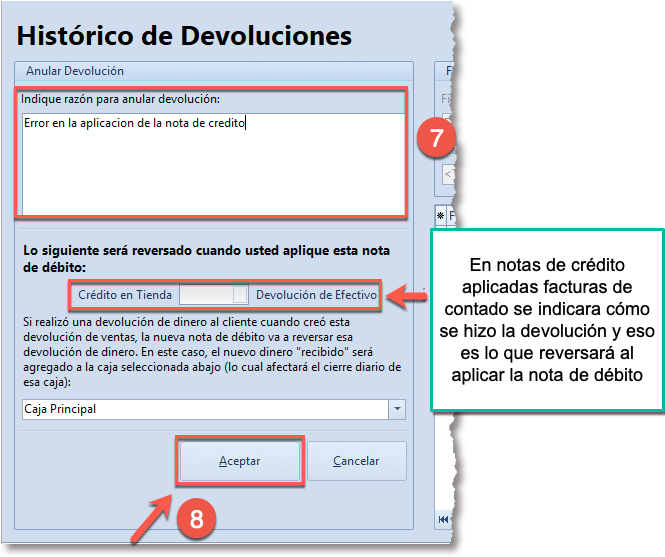The width and height of the screenshot is (665, 557).
Task: Click first-record navigation icon in grid
Action: point(443,519)
